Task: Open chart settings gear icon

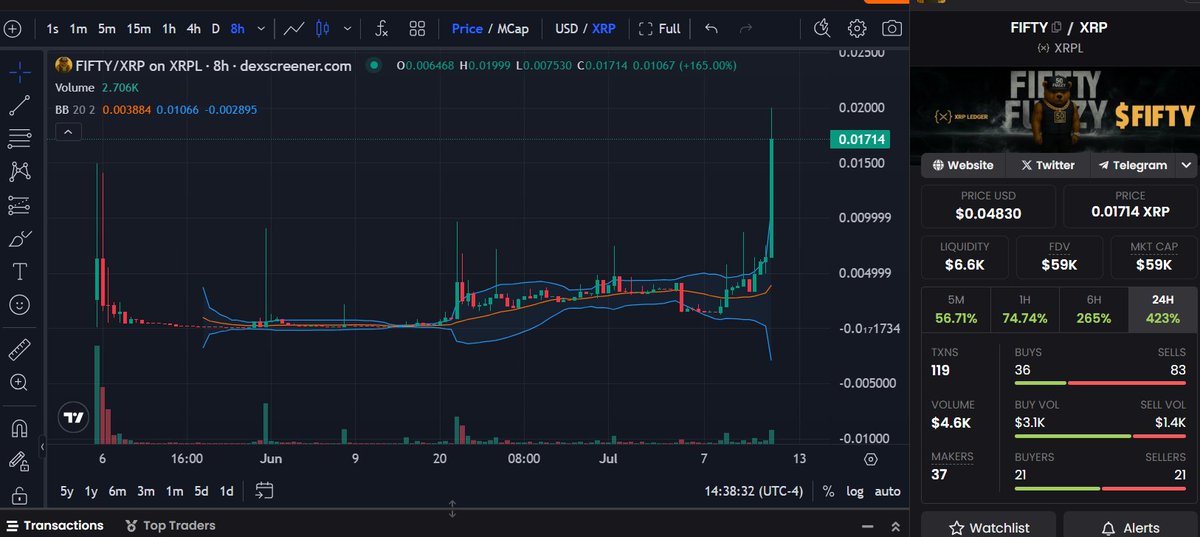Action: click(x=857, y=29)
